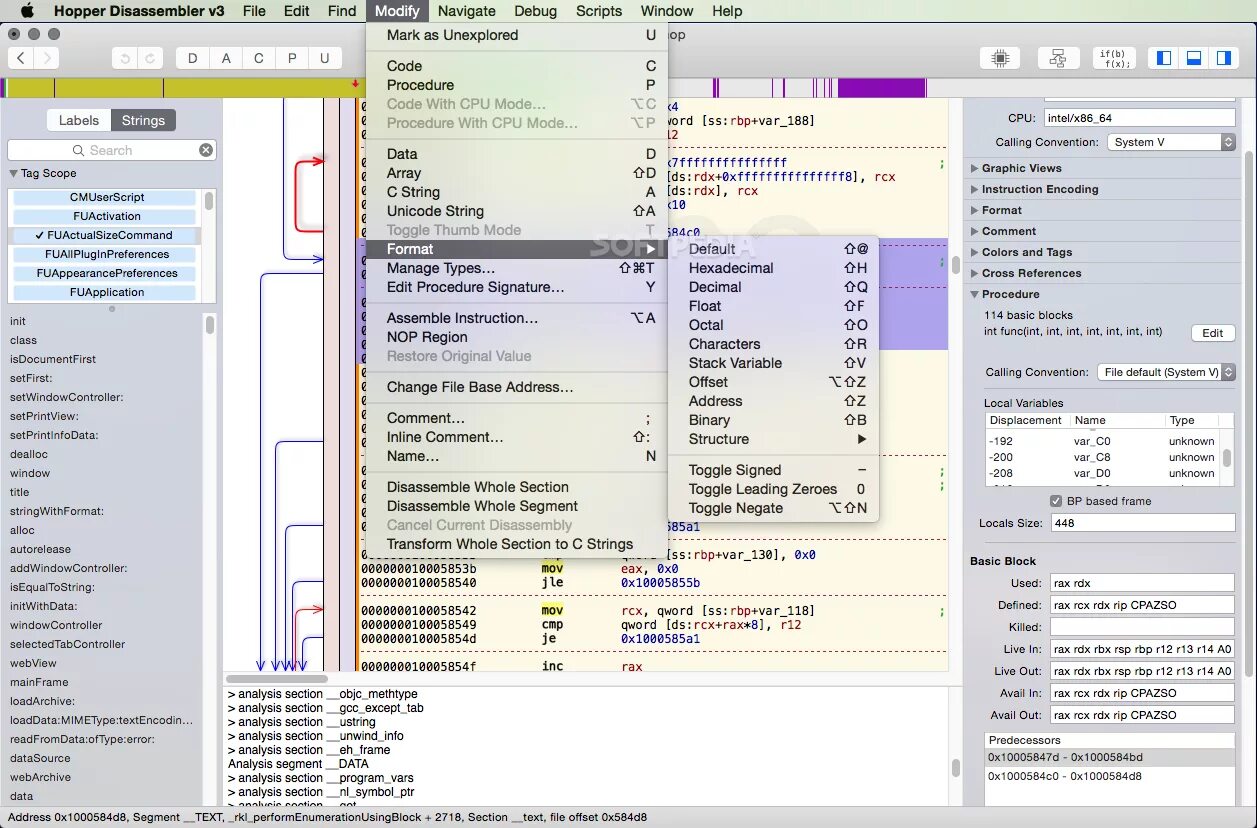1257x828 pixels.
Task: Click the redo arrow toolbar icon
Action: (x=151, y=58)
